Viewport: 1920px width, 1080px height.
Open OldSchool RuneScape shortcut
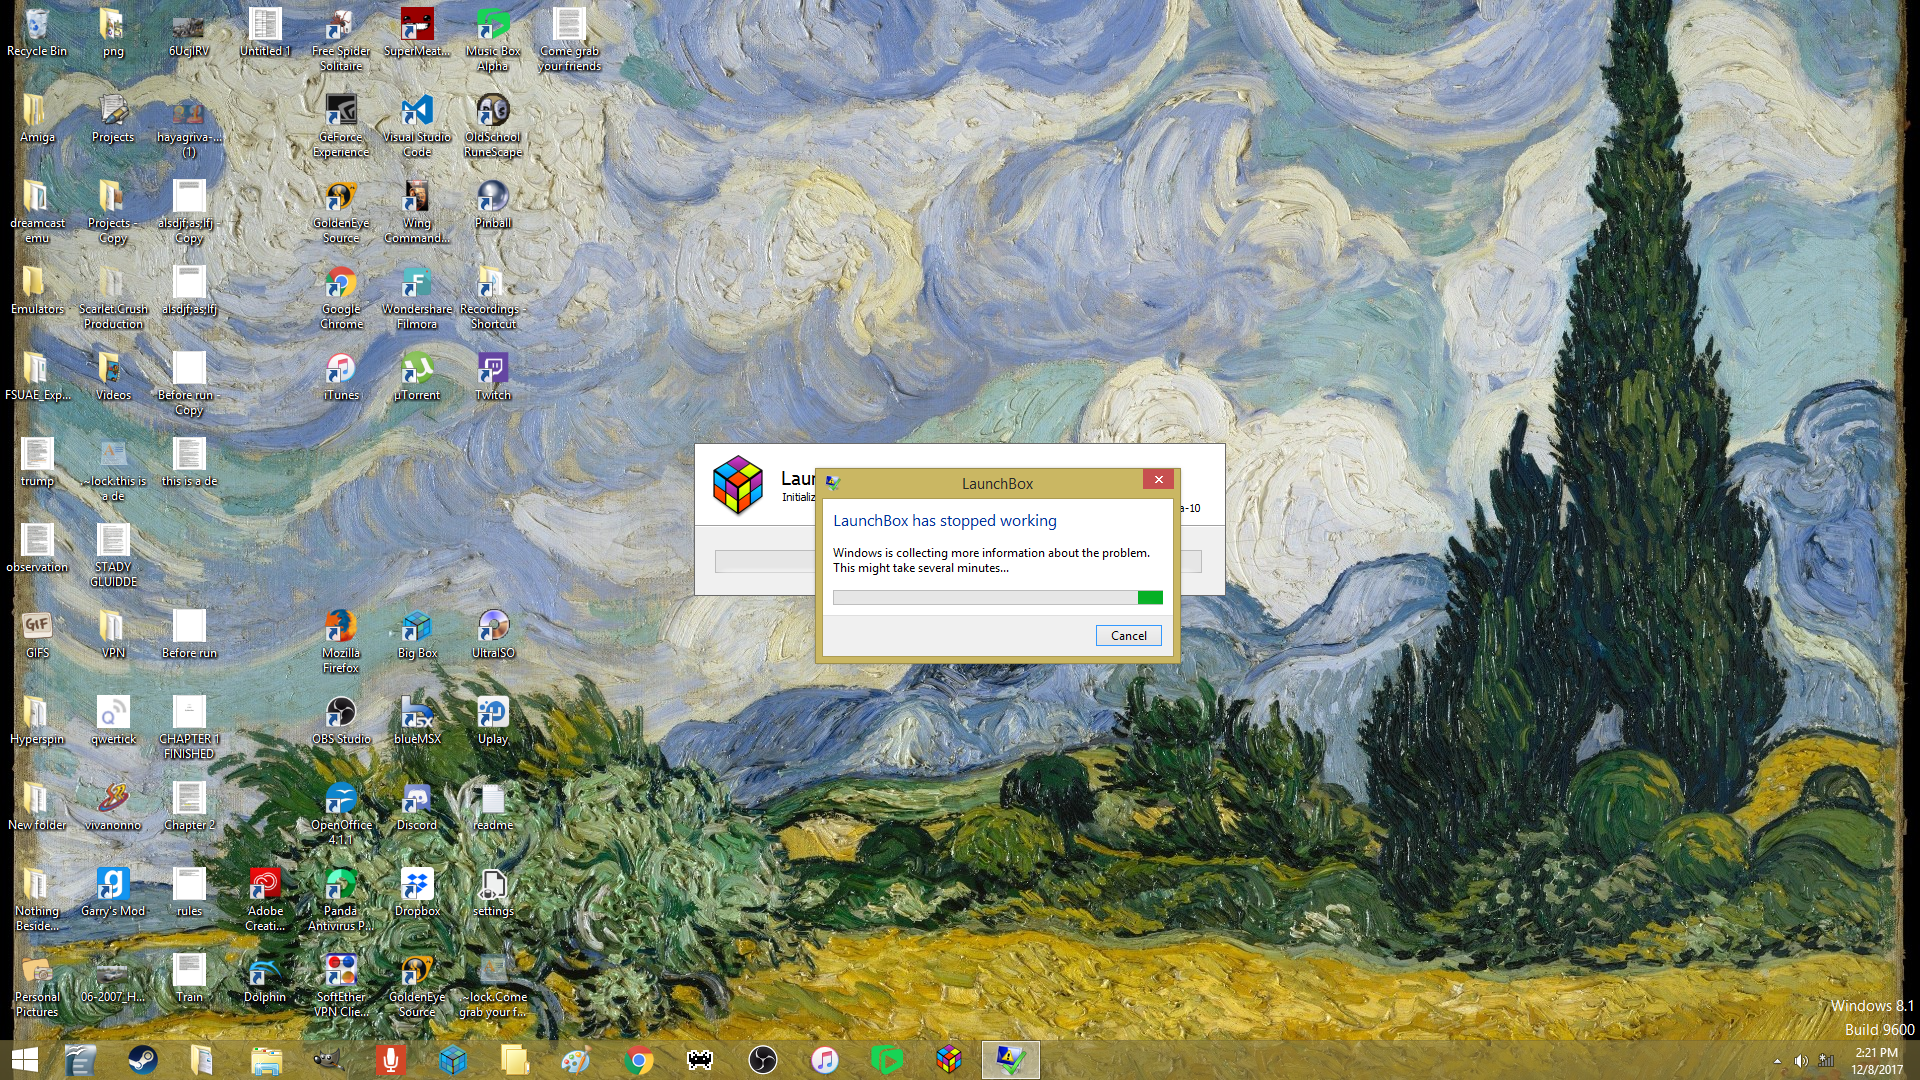pyautogui.click(x=493, y=125)
